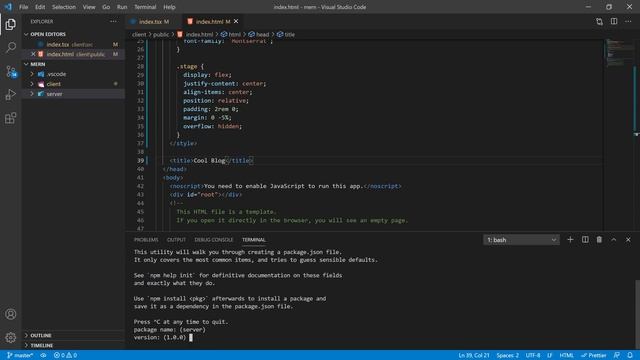Click the Explorer more actions ellipsis
This screenshot has width=640, height=360.
click(x=113, y=21)
